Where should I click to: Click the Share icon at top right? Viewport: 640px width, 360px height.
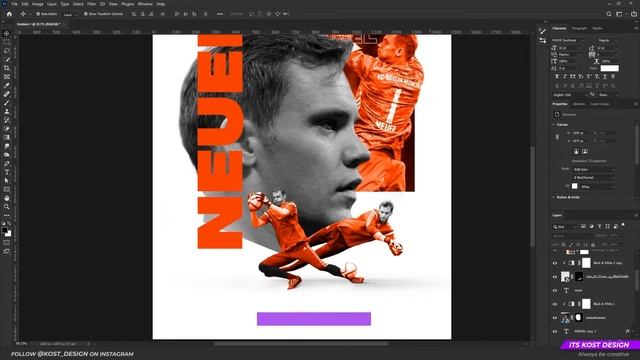pyautogui.click(x=634, y=14)
